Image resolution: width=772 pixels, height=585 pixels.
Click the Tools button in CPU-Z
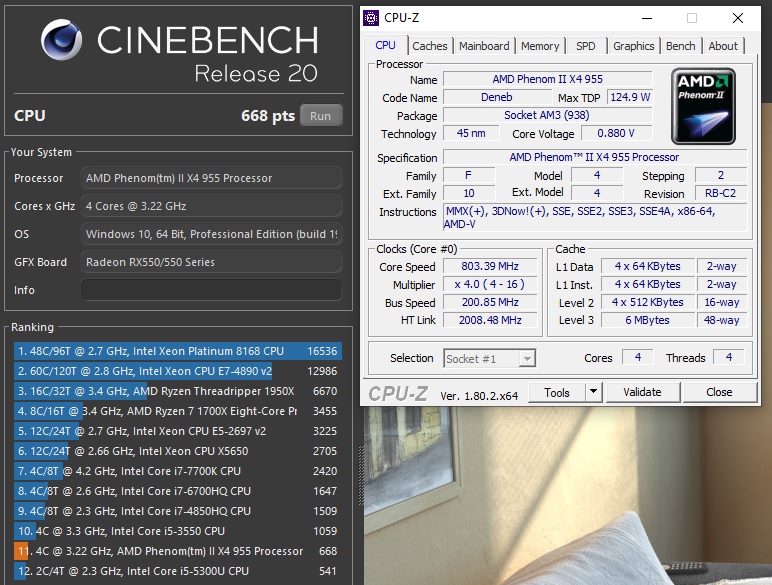pos(556,392)
